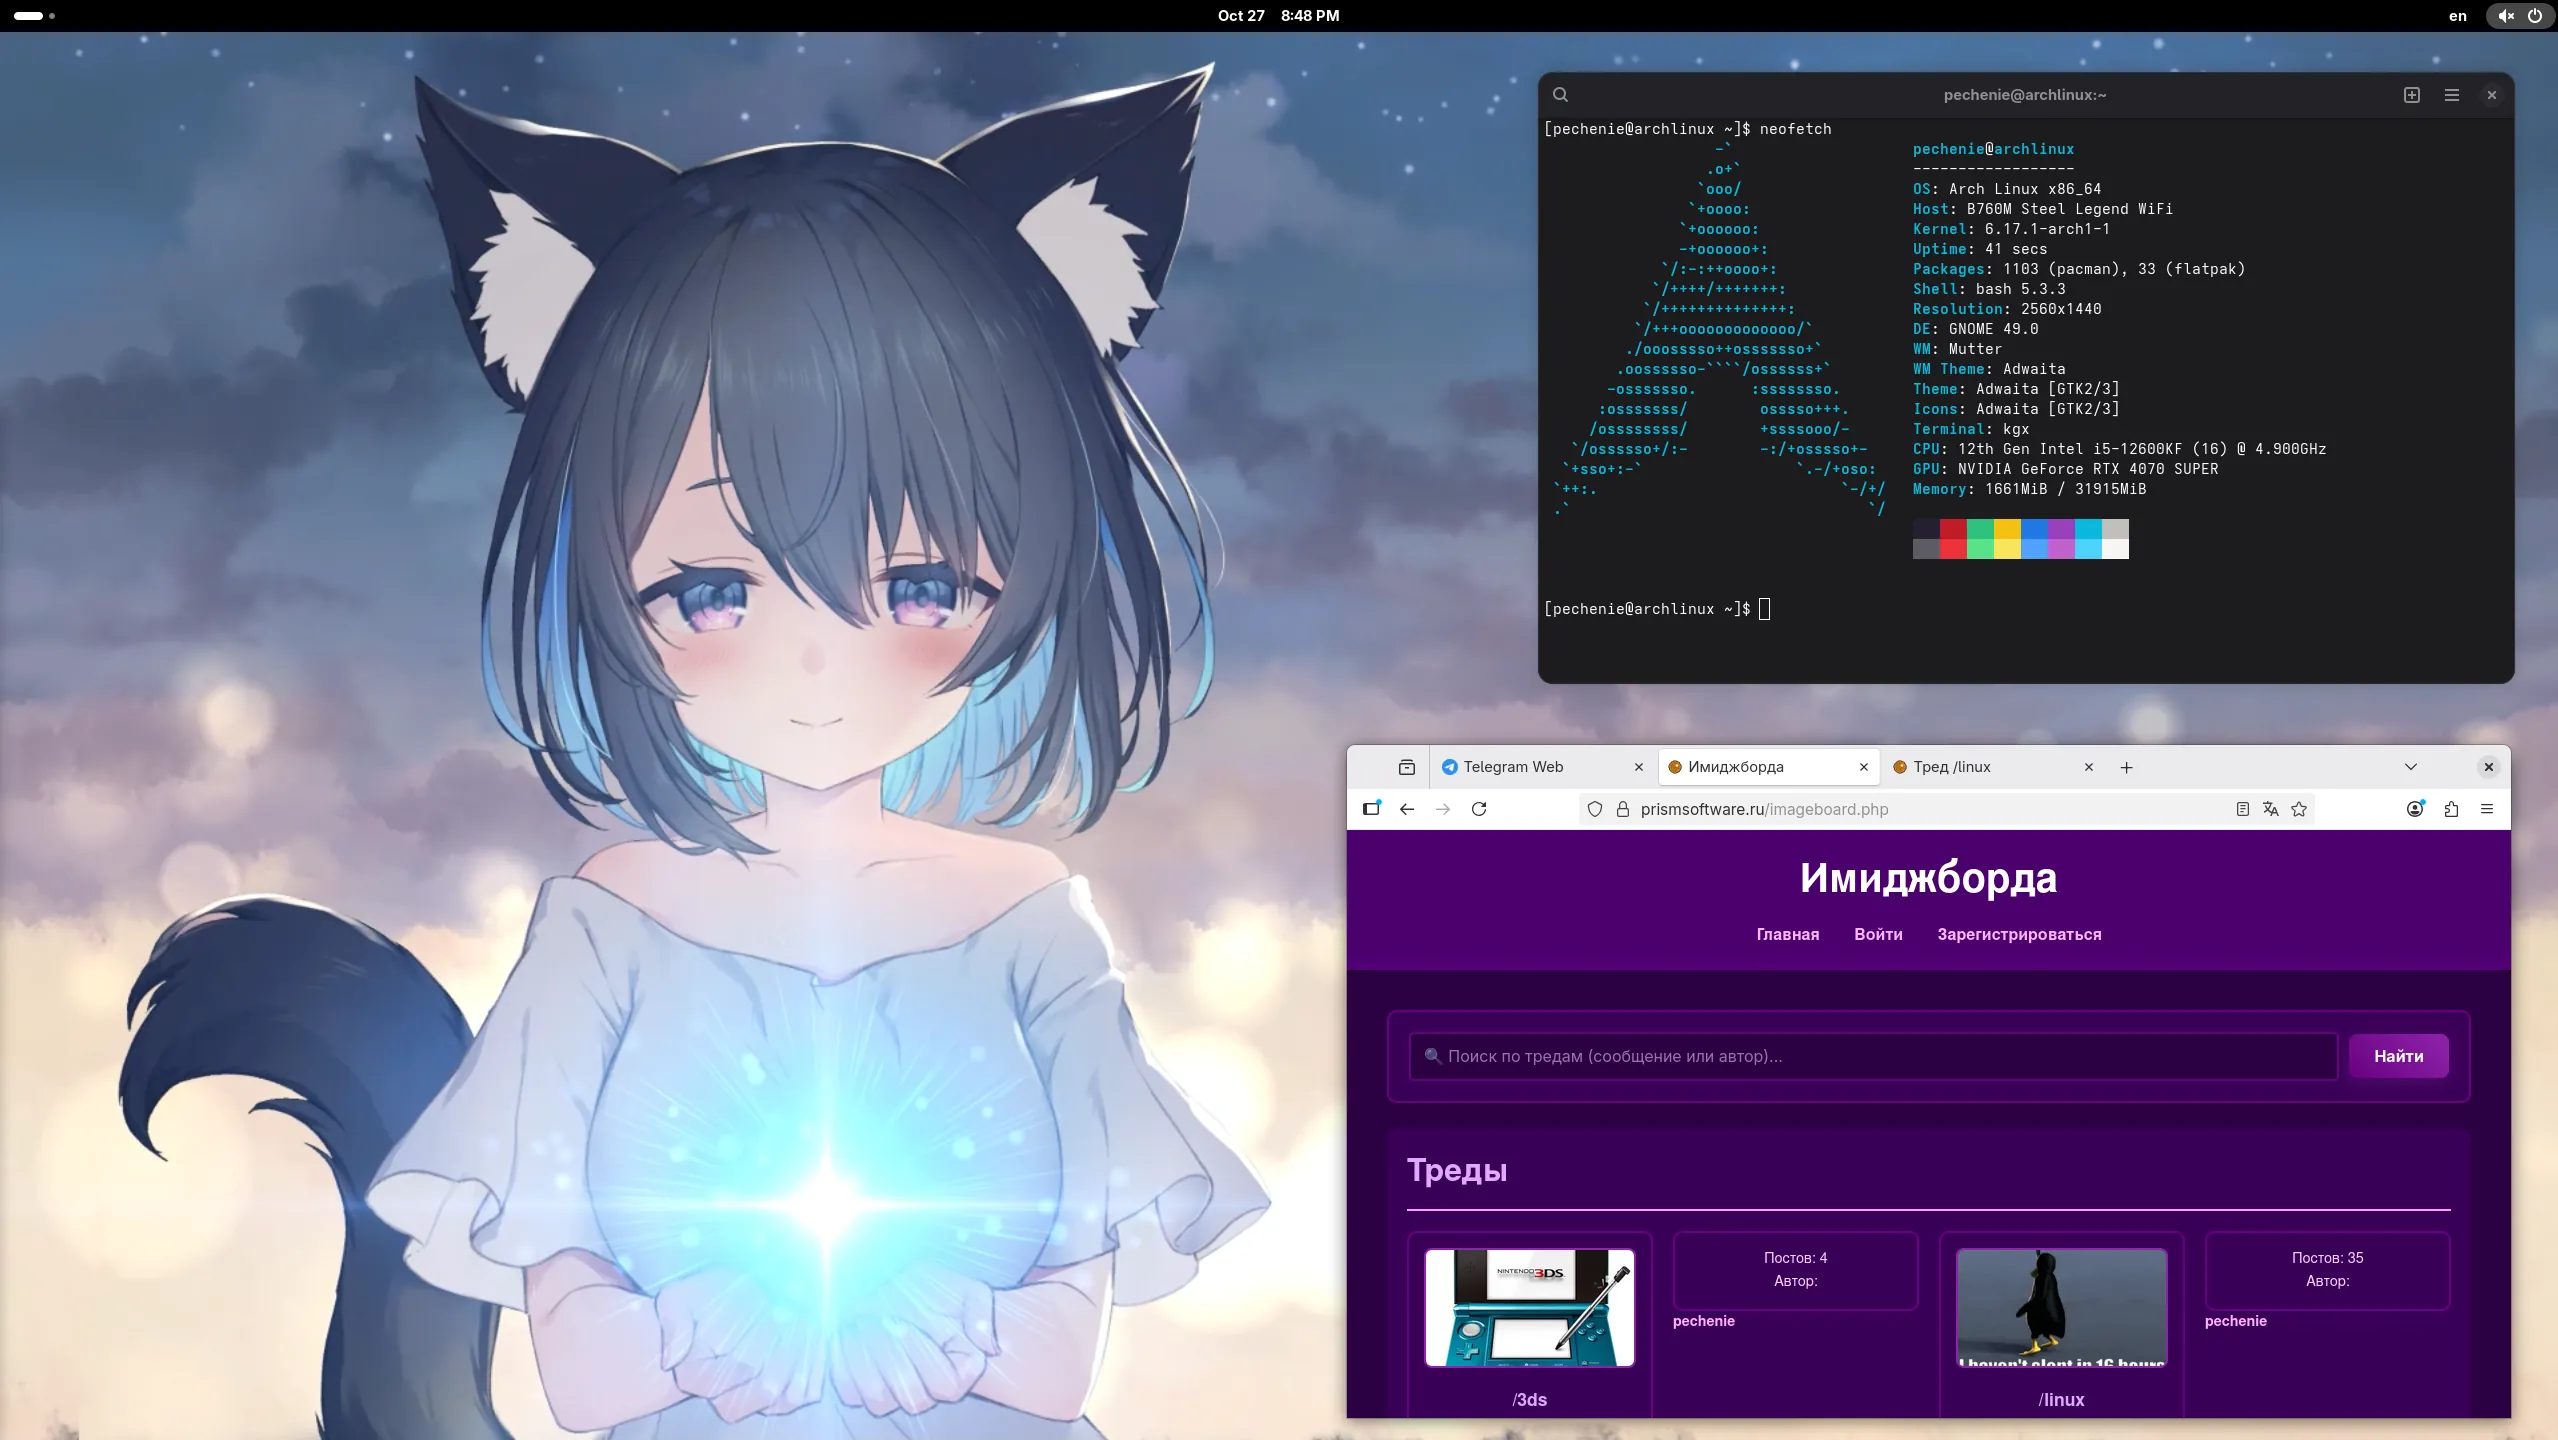Close the Имиджборда tab

(1863, 767)
